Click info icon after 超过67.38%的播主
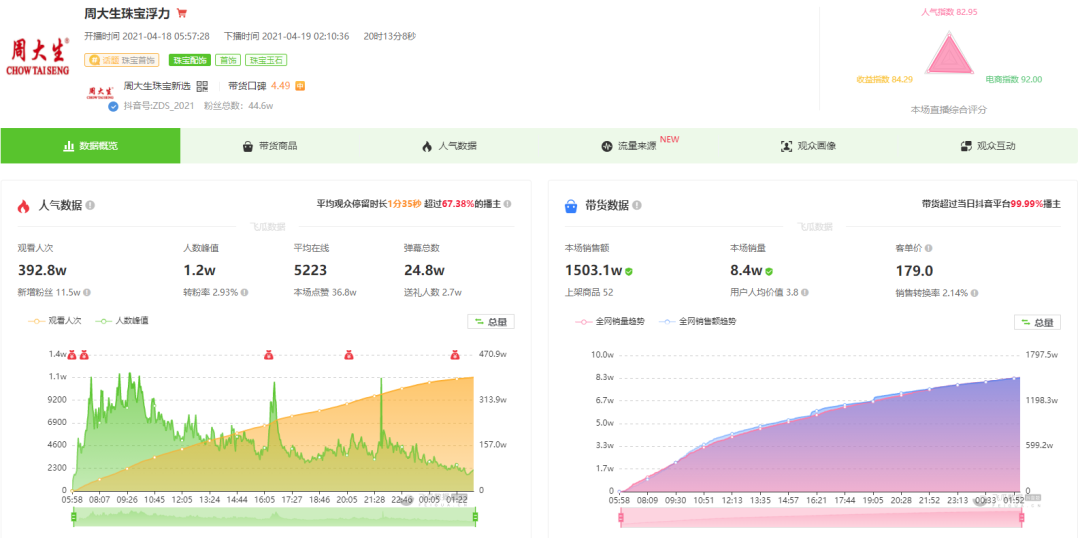The width and height of the screenshot is (1080, 538). (508, 205)
